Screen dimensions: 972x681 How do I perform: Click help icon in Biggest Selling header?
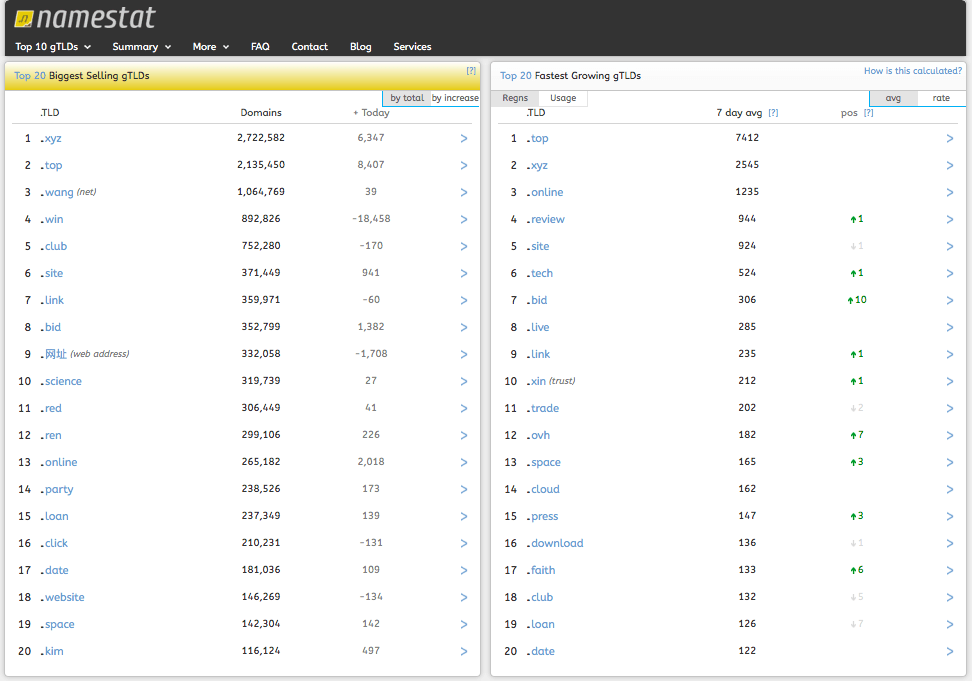click(x=471, y=71)
